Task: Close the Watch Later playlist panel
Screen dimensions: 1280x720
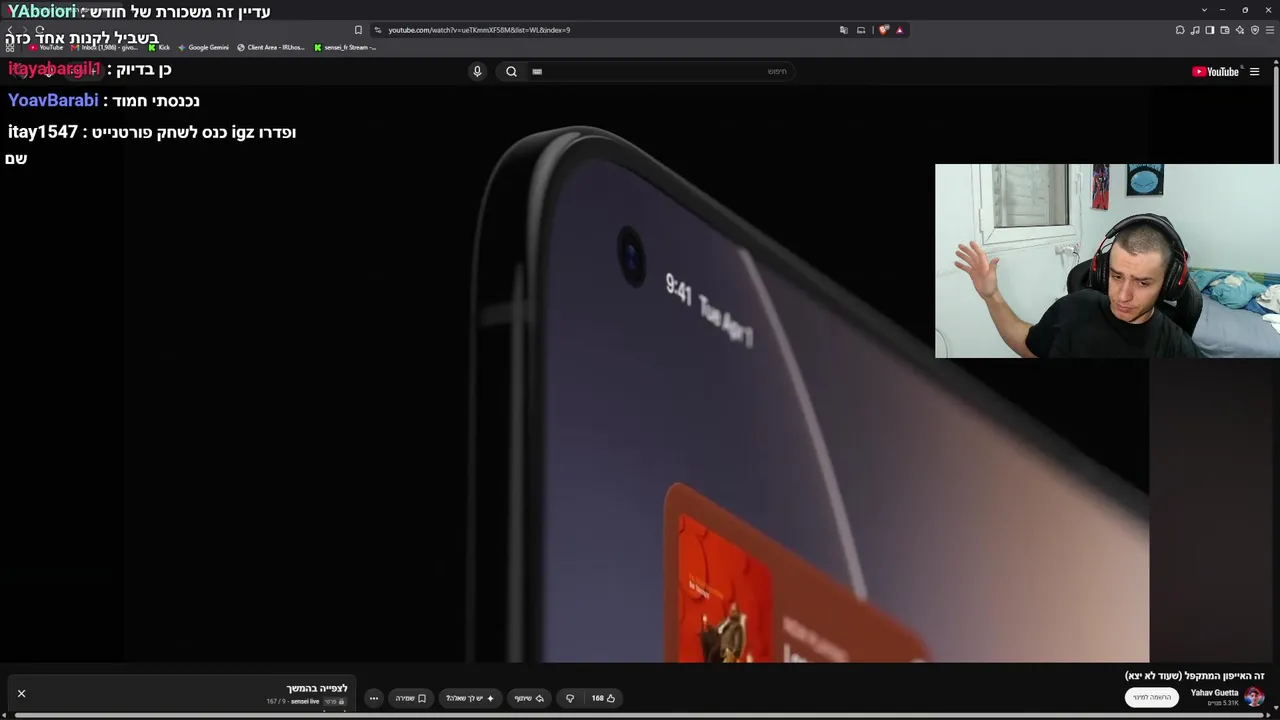Action: pyautogui.click(x=21, y=693)
